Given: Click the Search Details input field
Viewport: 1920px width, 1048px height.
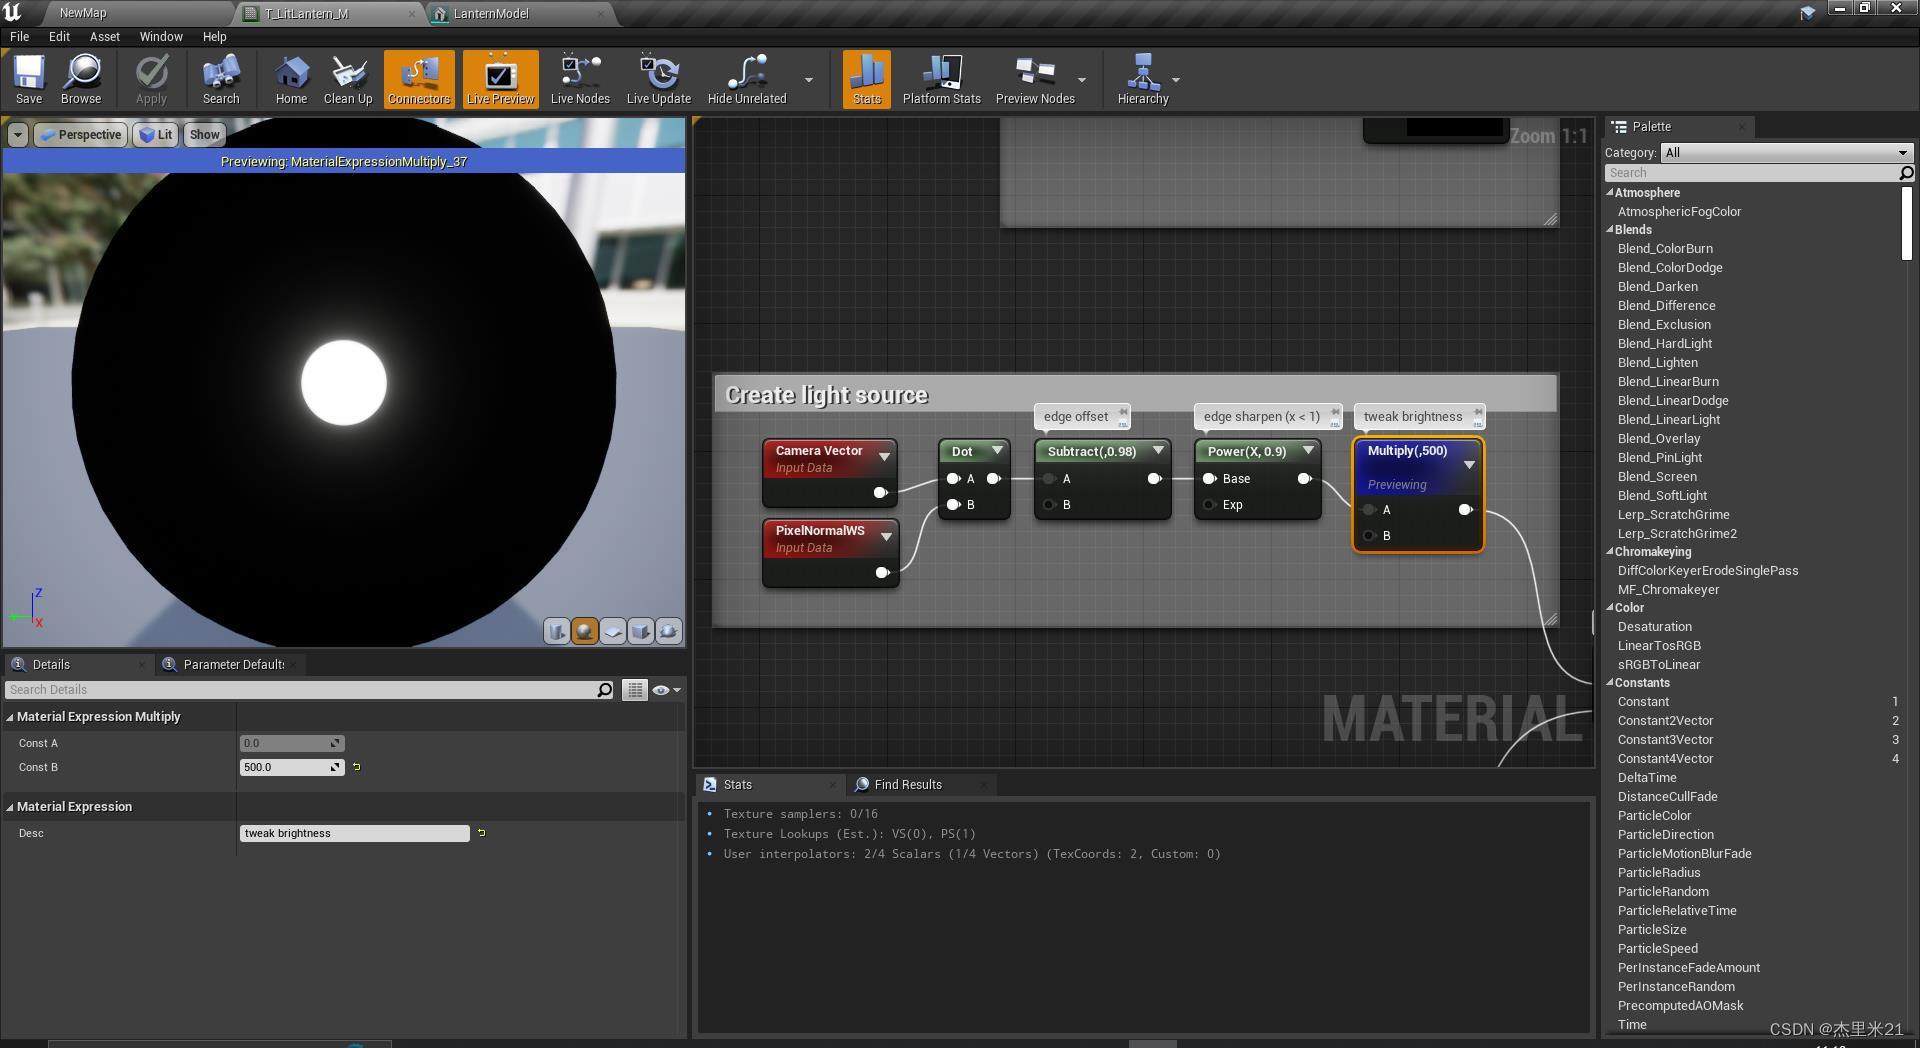Looking at the screenshot, I should (x=300, y=689).
